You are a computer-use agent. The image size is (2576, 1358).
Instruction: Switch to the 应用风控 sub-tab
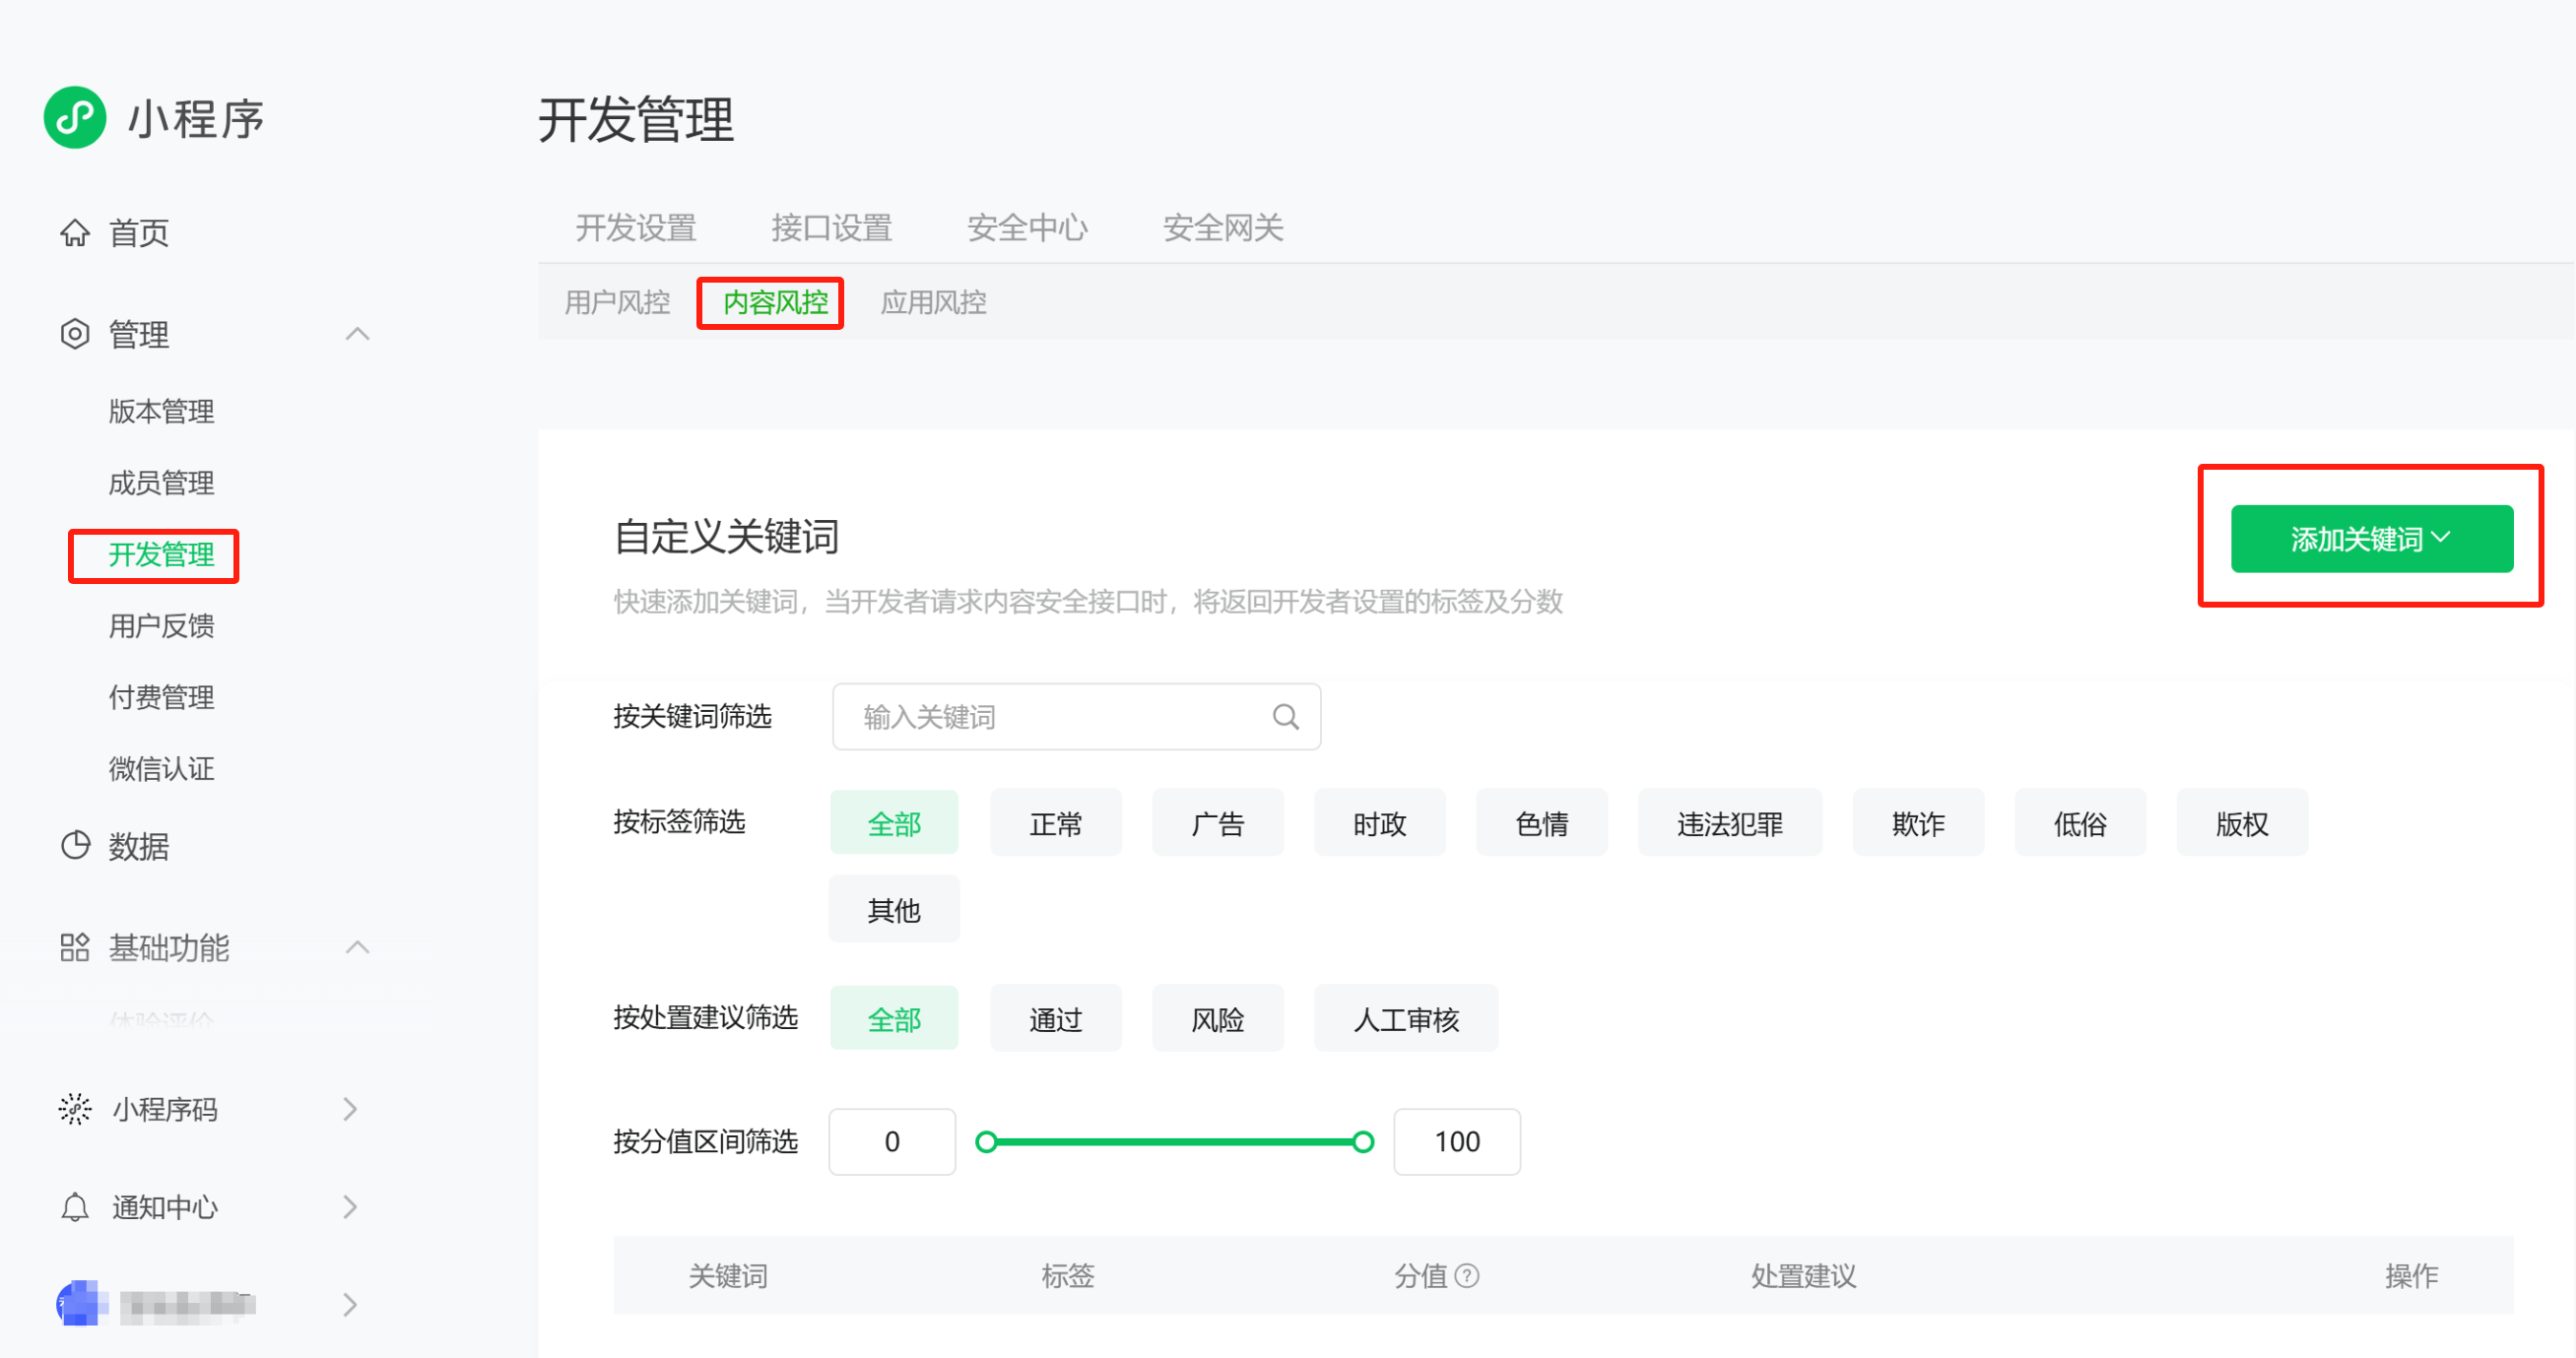(x=933, y=302)
